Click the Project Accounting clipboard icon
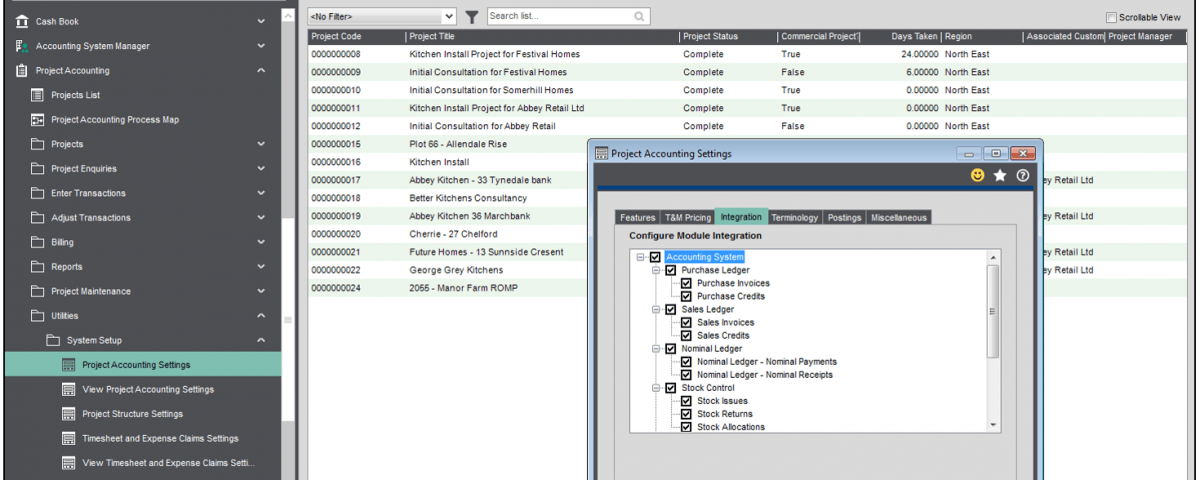This screenshot has height=480, width=1200. (x=21, y=71)
